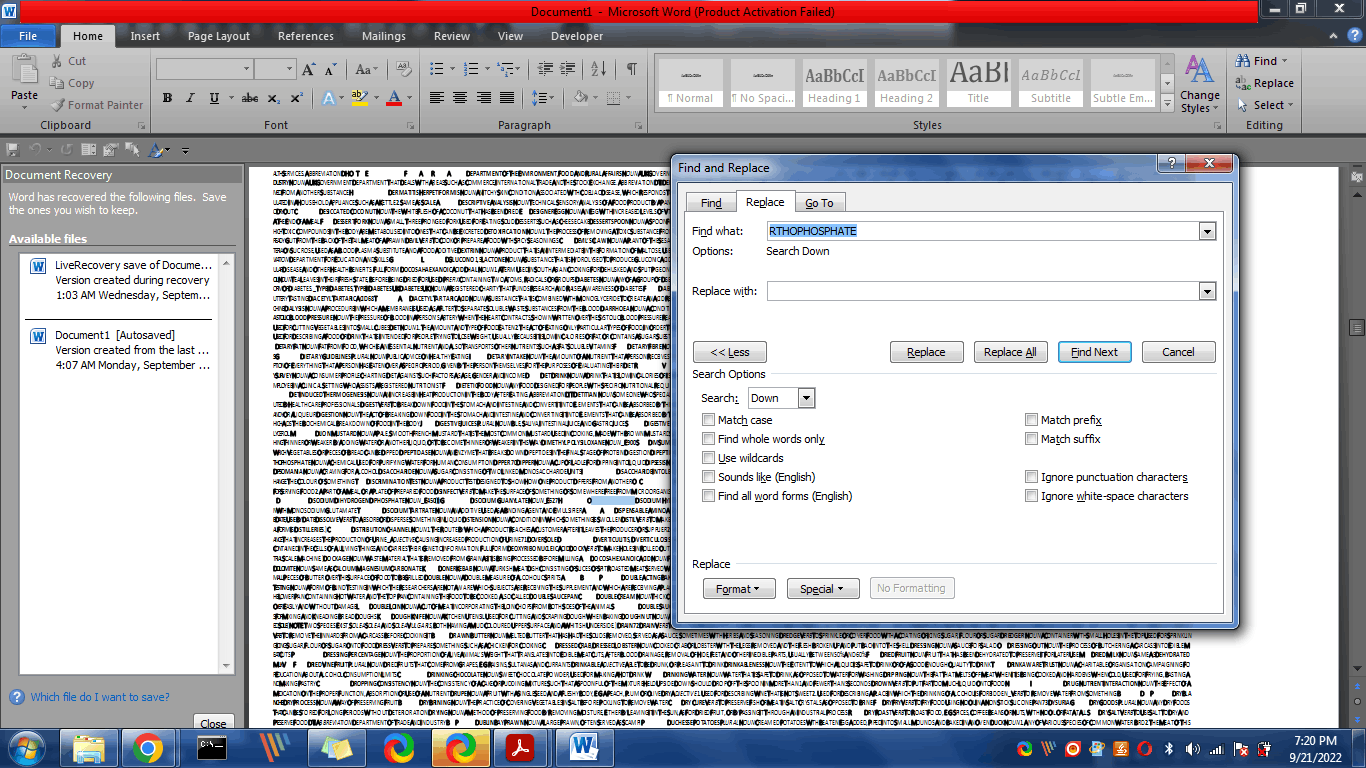Click the Grow Font icon
This screenshot has width=1366, height=768.
tap(308, 69)
